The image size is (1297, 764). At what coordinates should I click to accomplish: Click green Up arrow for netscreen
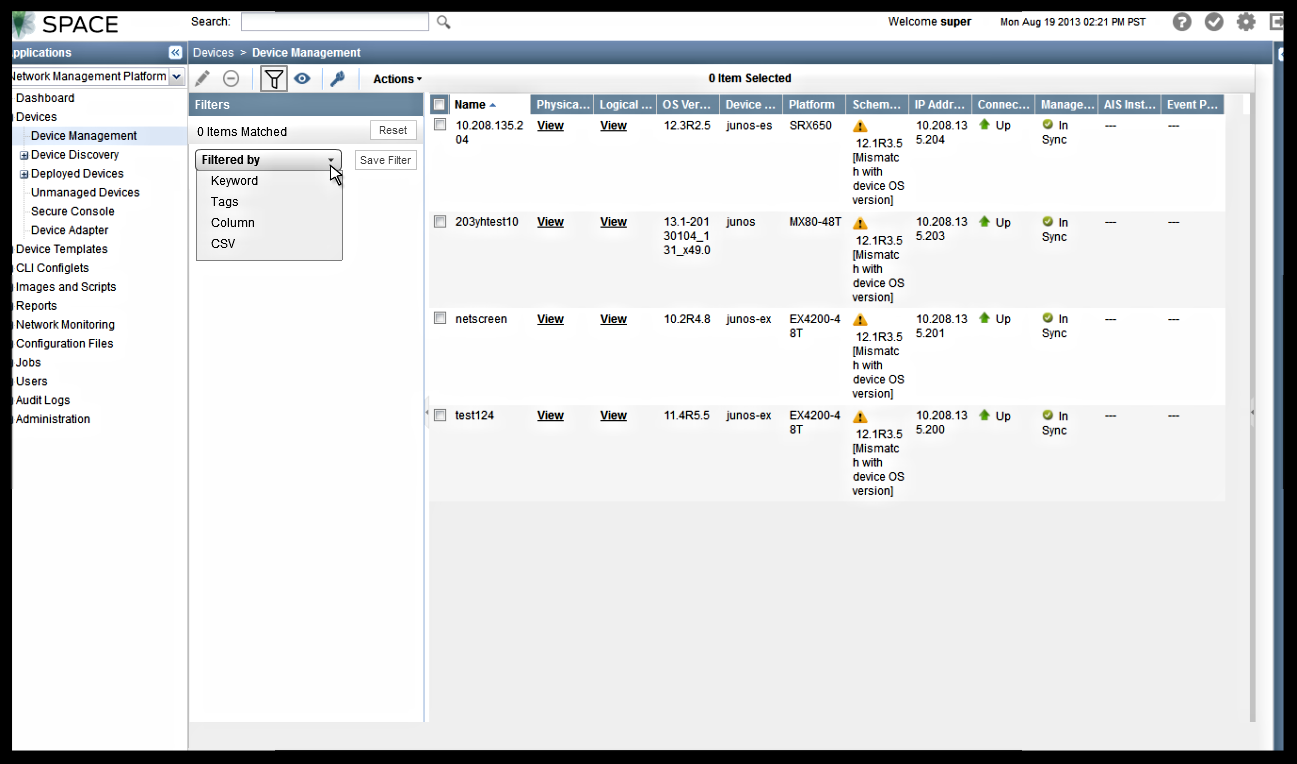coord(984,318)
